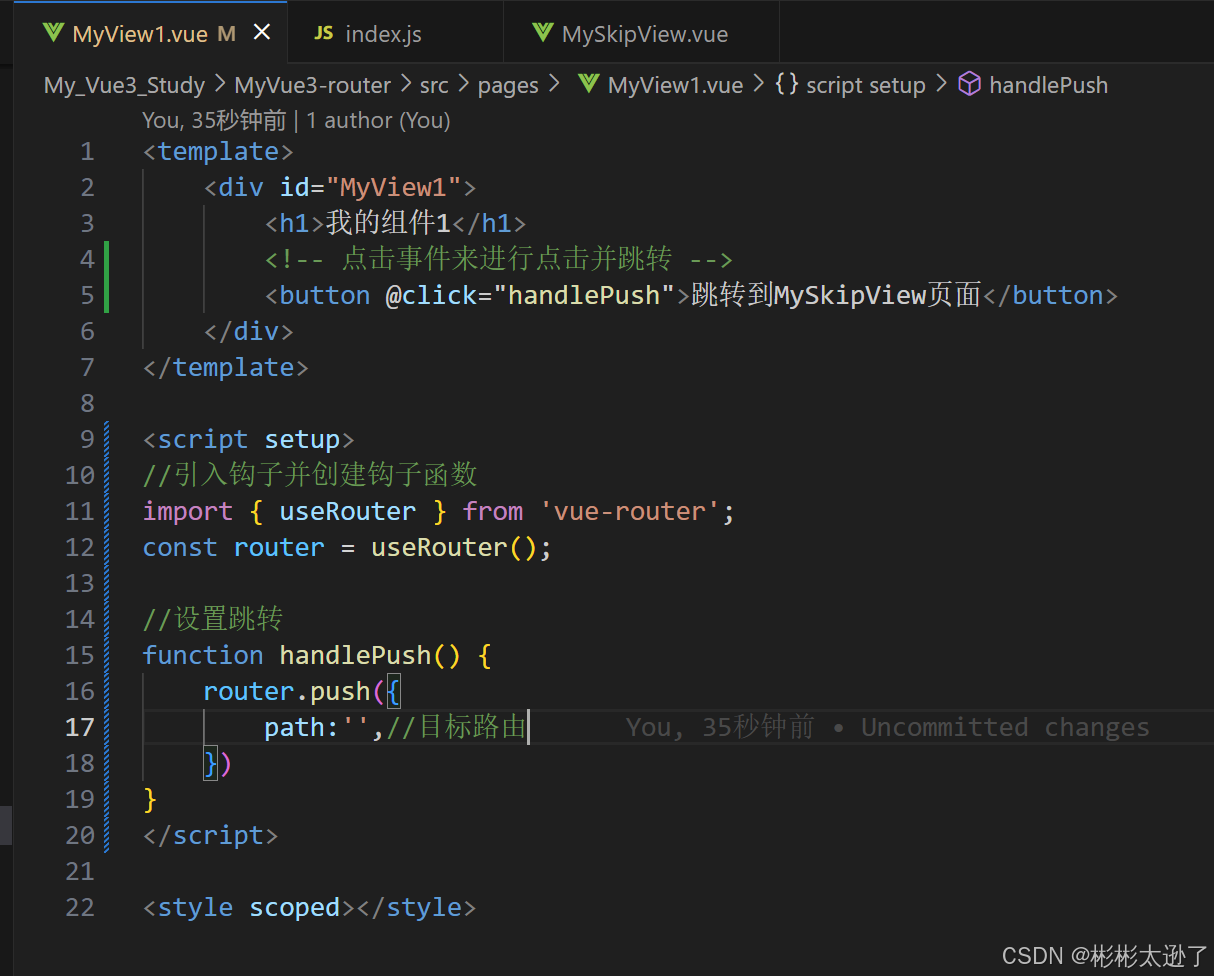
Task: Click useRouter in the import statement
Action: [347, 511]
